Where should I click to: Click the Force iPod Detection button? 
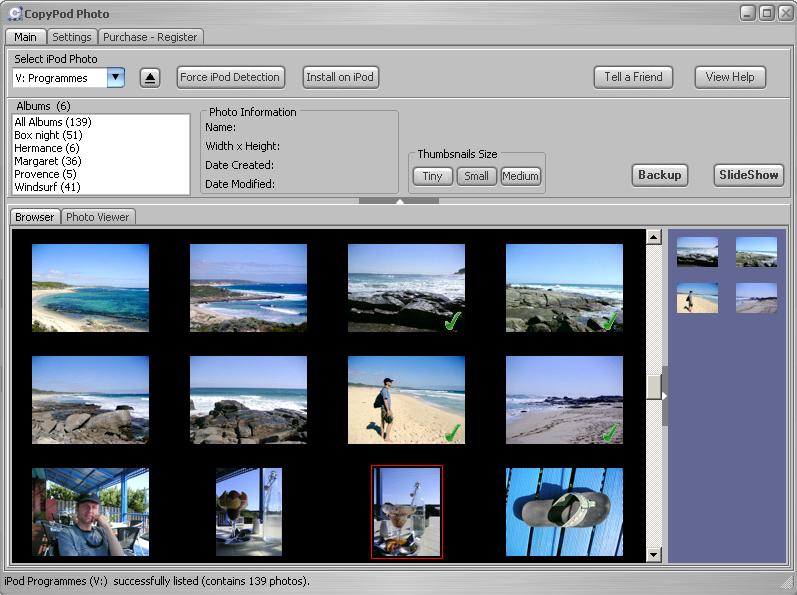[230, 78]
